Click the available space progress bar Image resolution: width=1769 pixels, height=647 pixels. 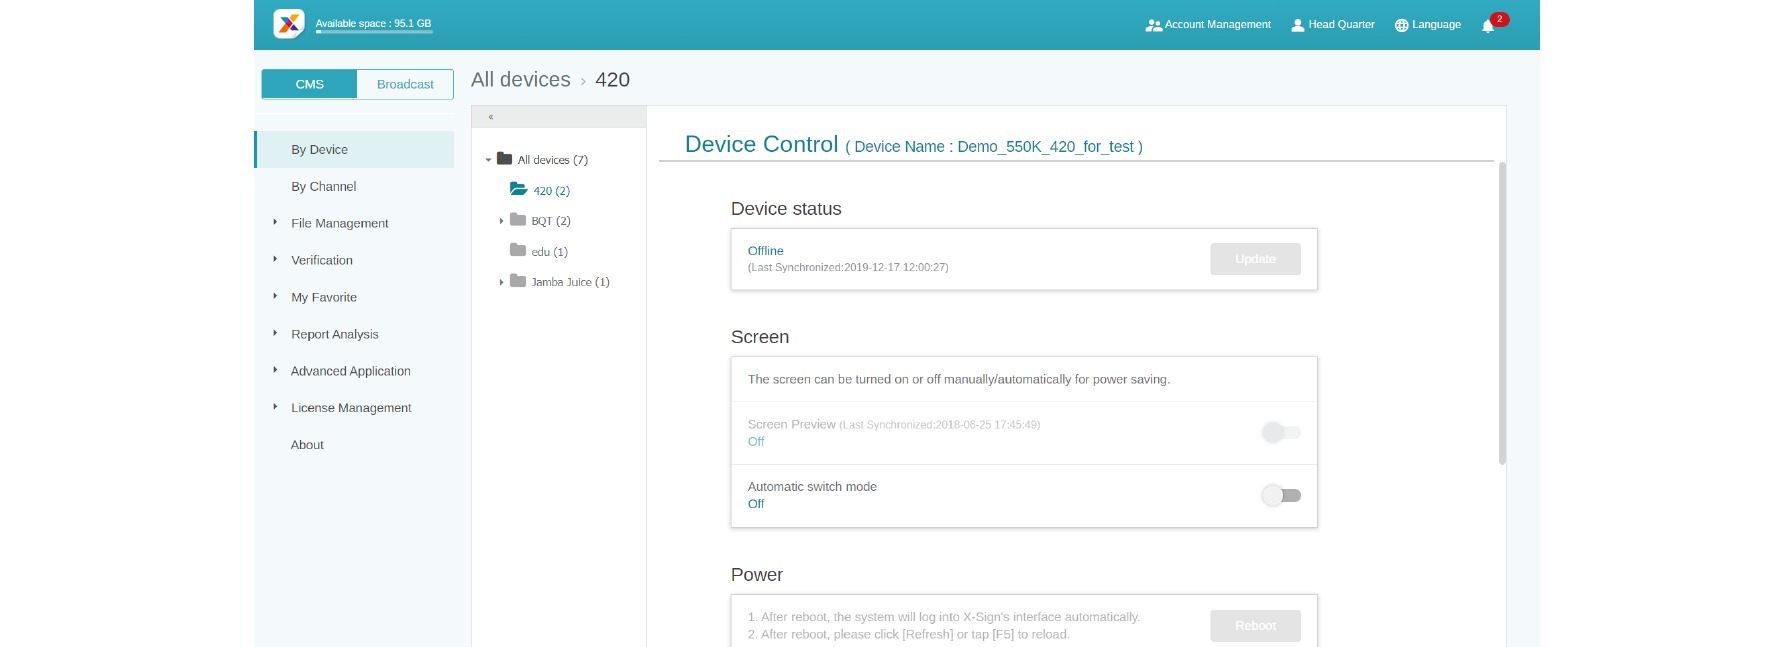click(x=374, y=32)
